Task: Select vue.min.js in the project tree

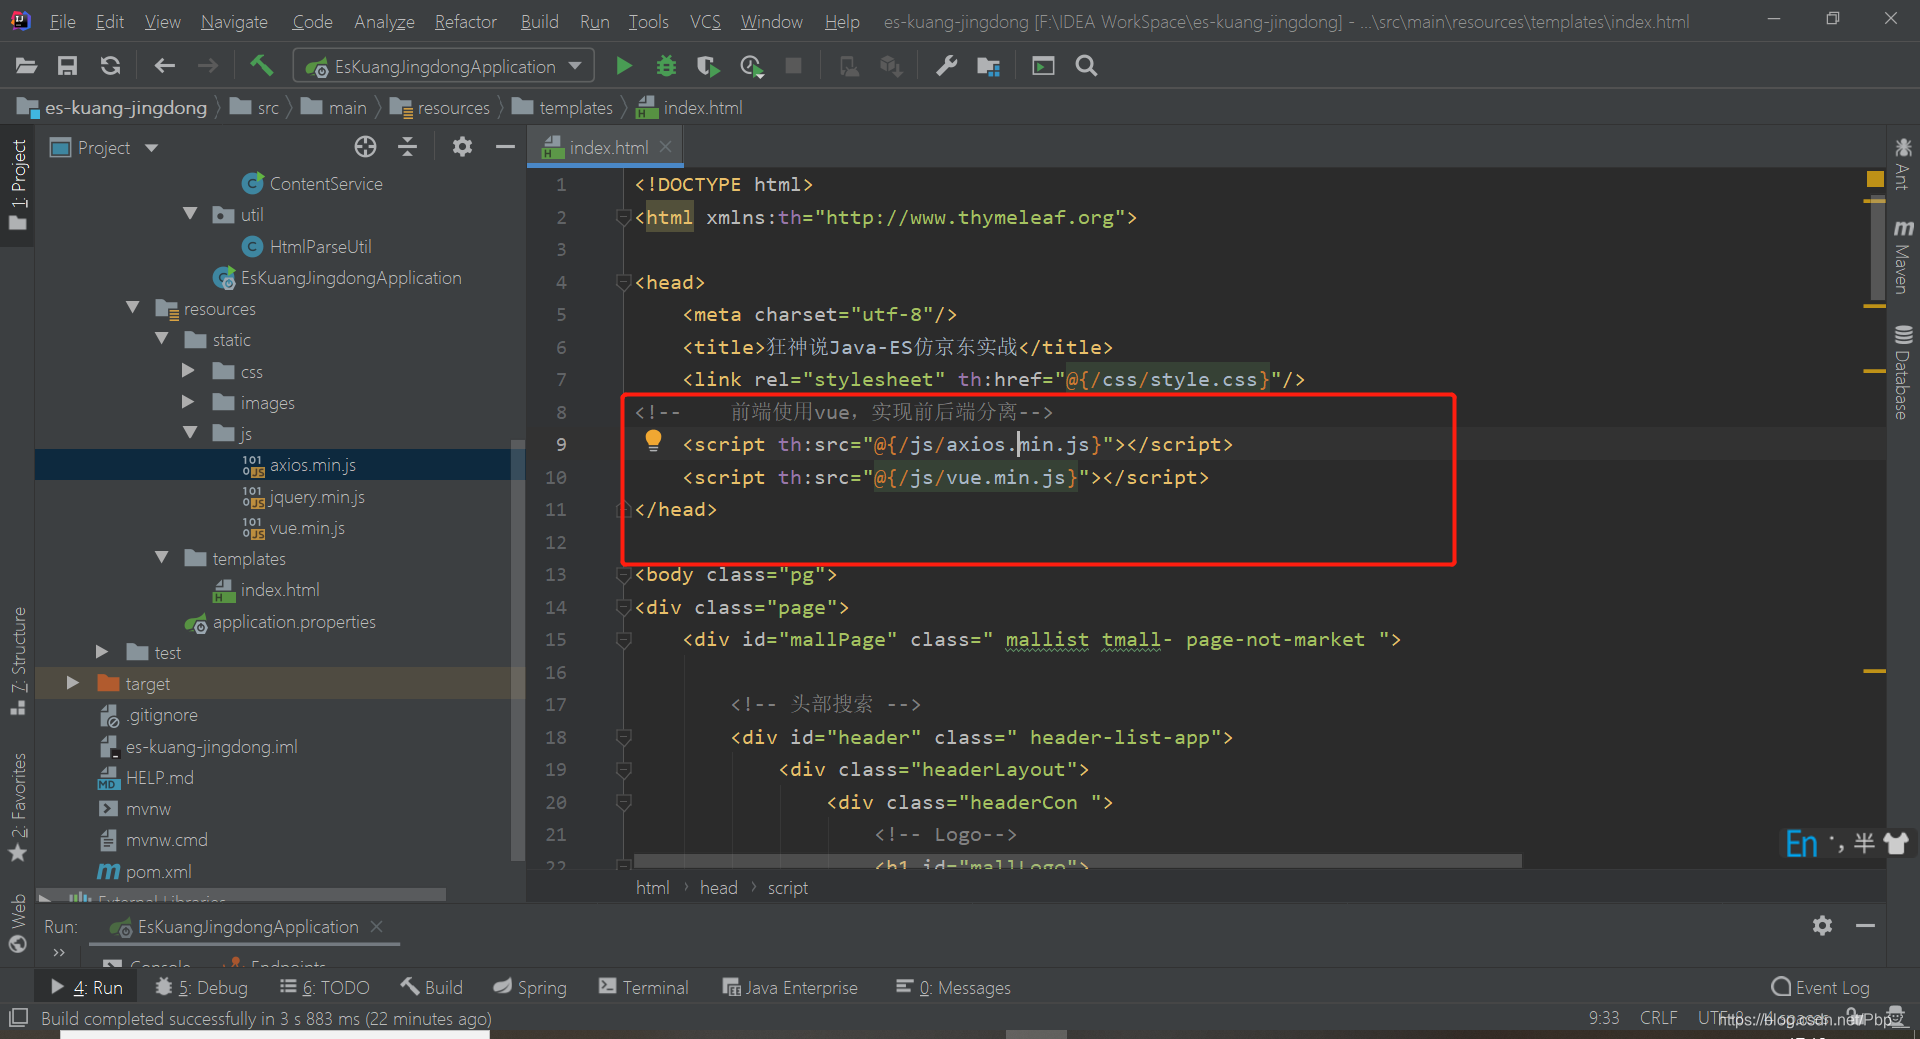Action: 306,527
